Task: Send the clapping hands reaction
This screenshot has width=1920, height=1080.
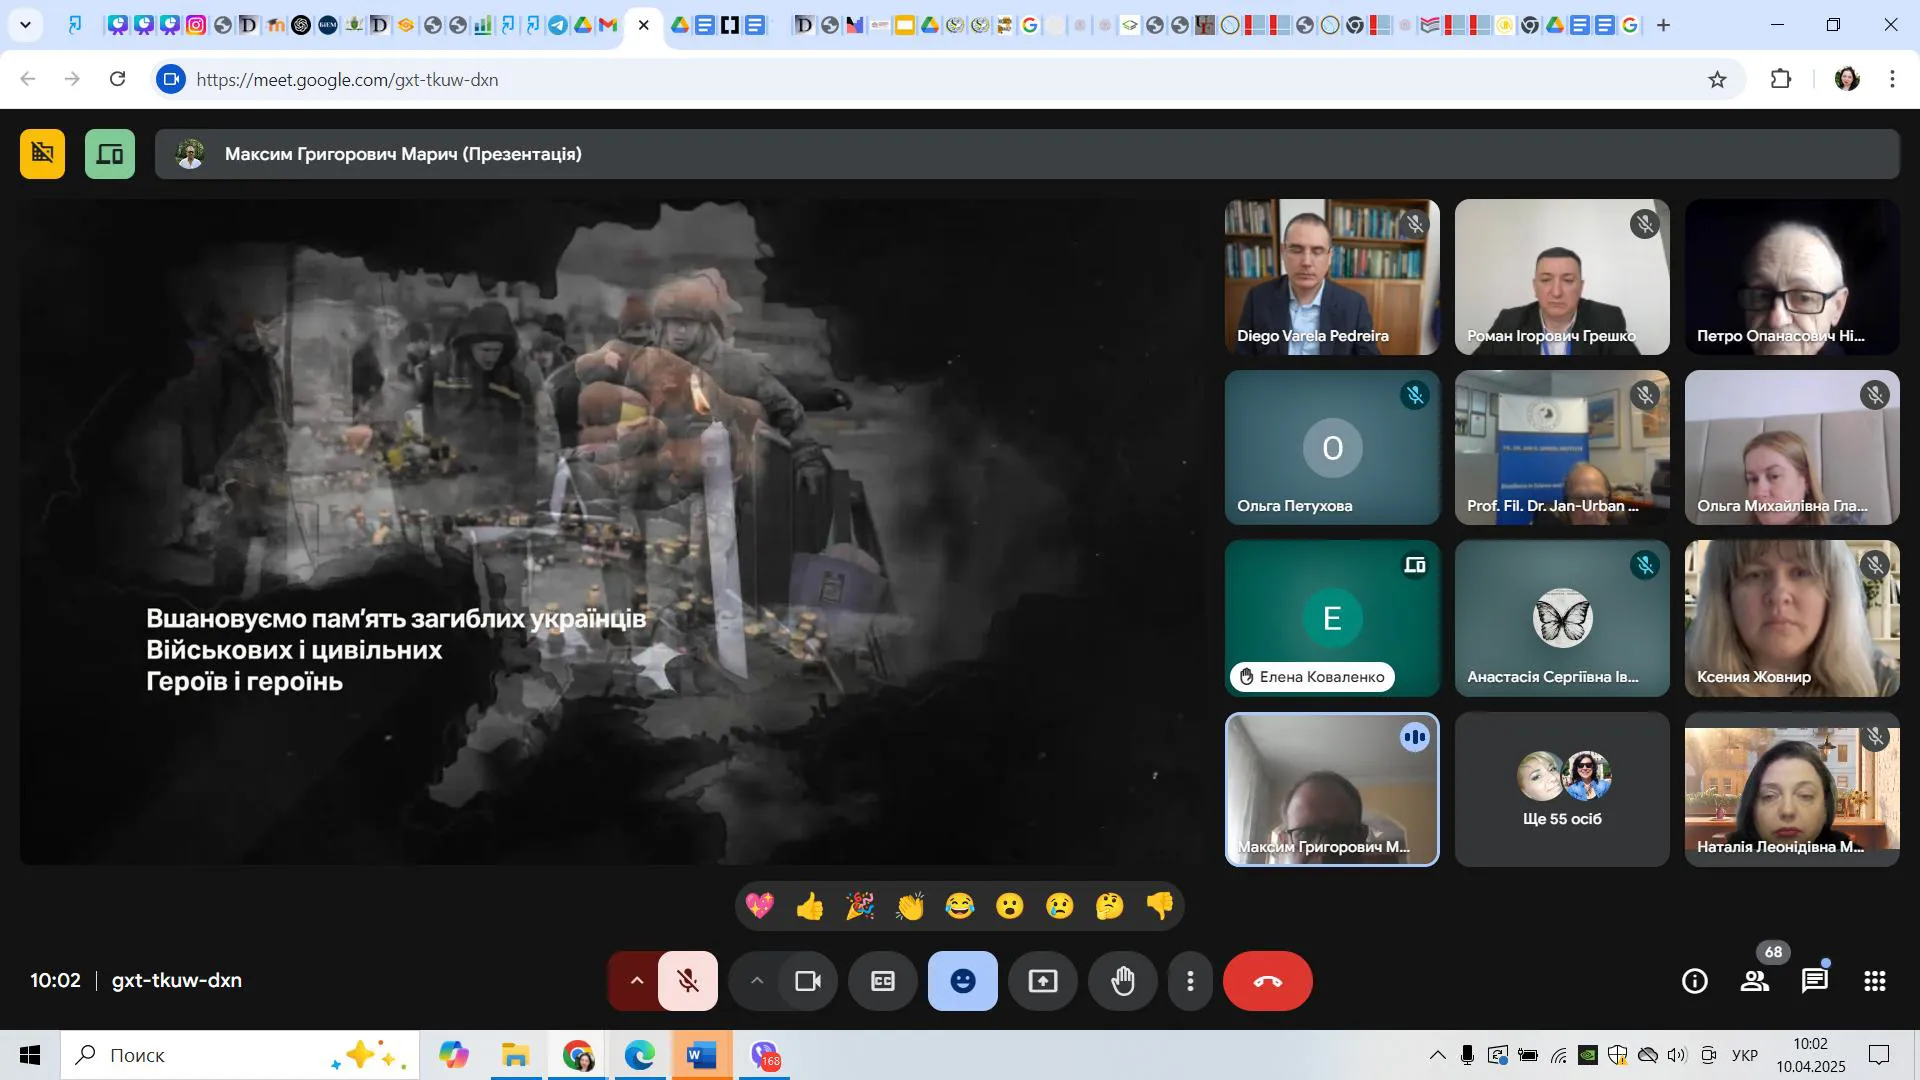Action: click(x=910, y=906)
